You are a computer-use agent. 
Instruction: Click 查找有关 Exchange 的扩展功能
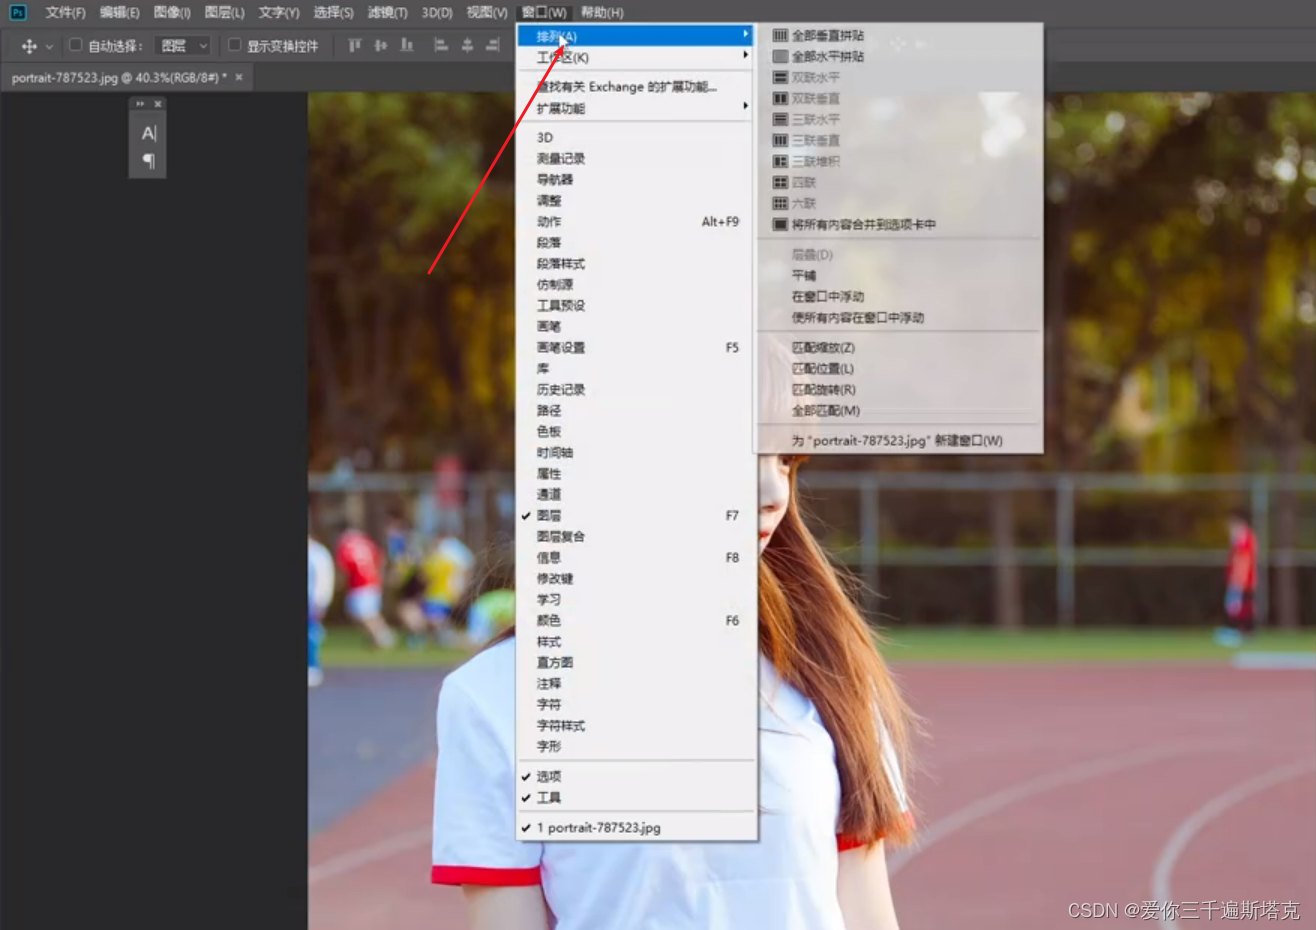[636, 87]
